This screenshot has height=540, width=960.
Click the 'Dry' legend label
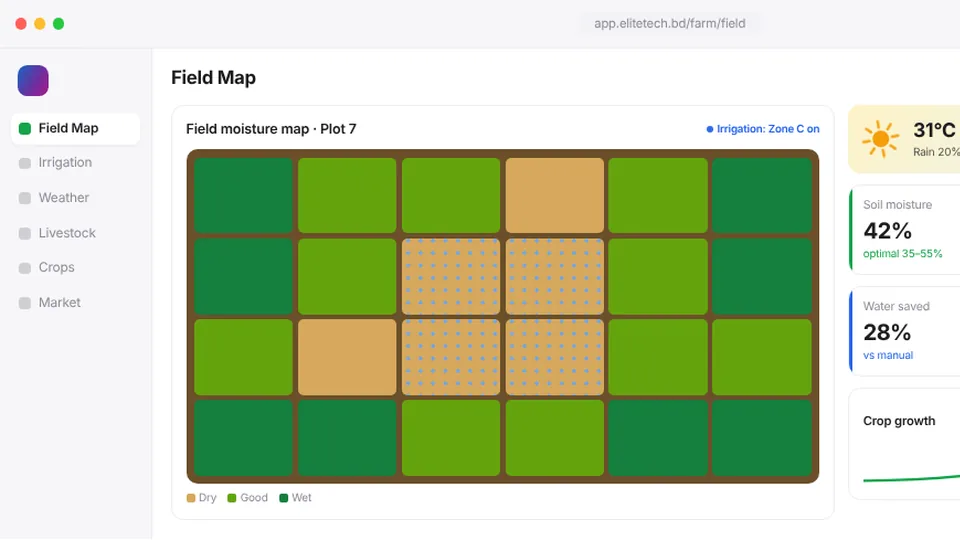pyautogui.click(x=208, y=498)
